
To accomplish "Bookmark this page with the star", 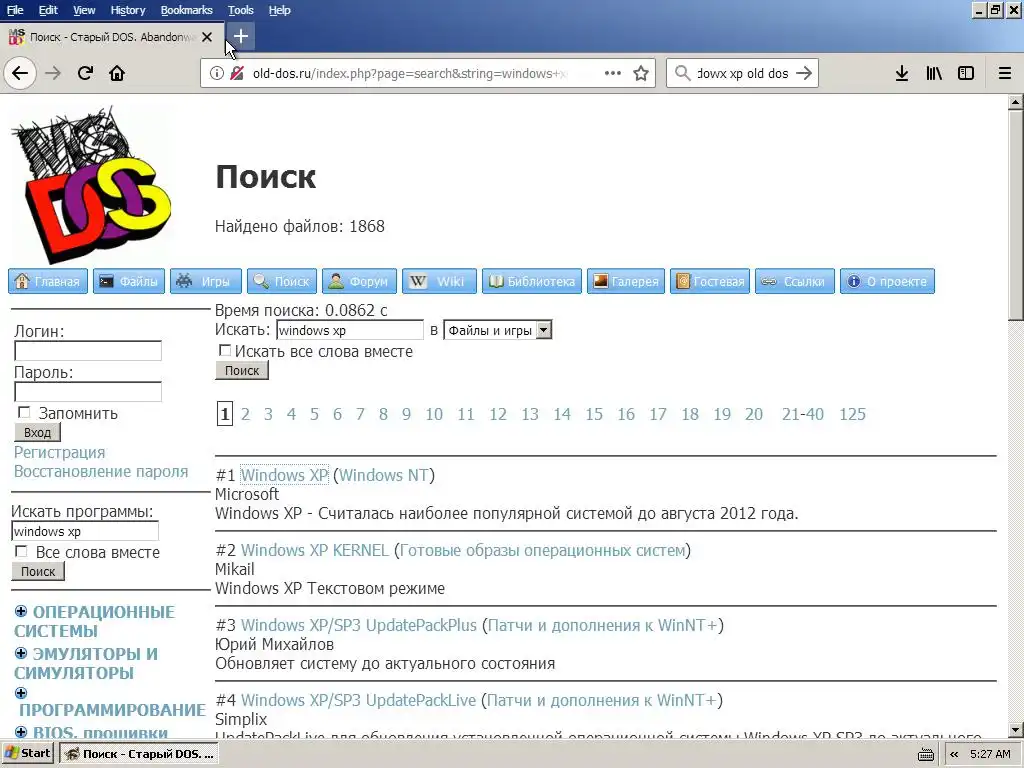I will pos(641,73).
